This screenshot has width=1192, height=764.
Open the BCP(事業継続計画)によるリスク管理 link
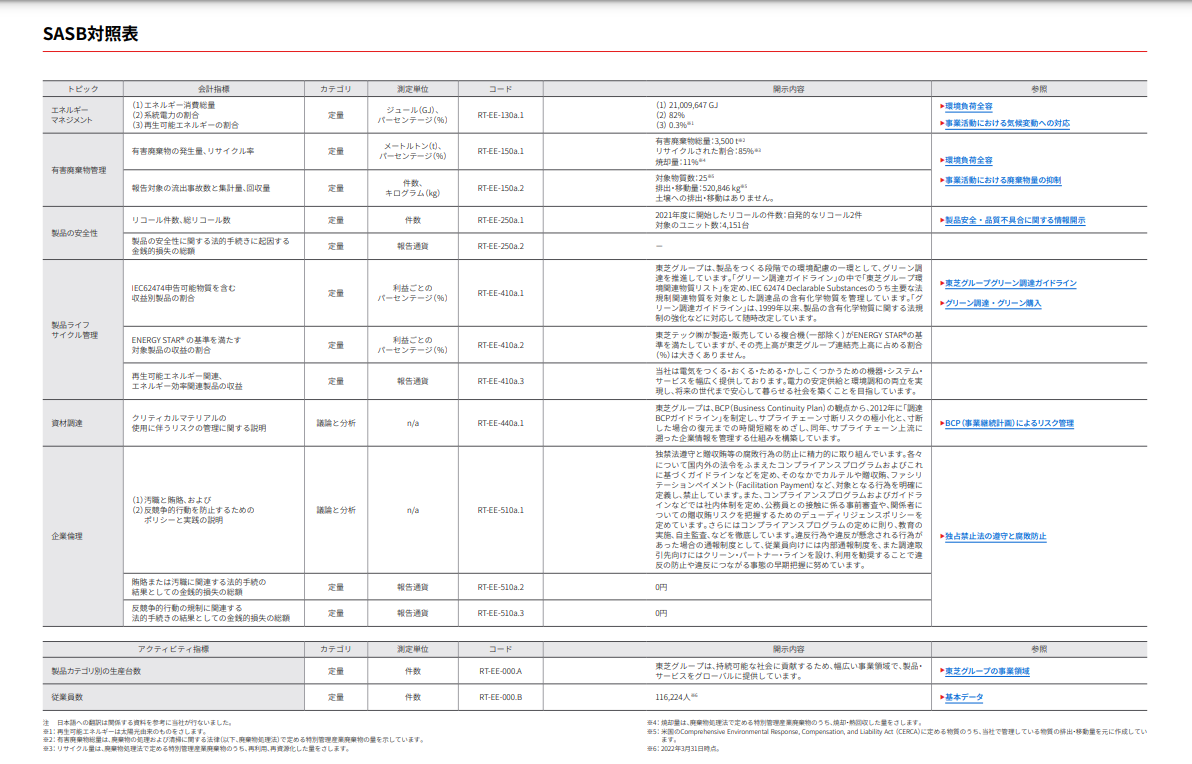click(1008, 423)
